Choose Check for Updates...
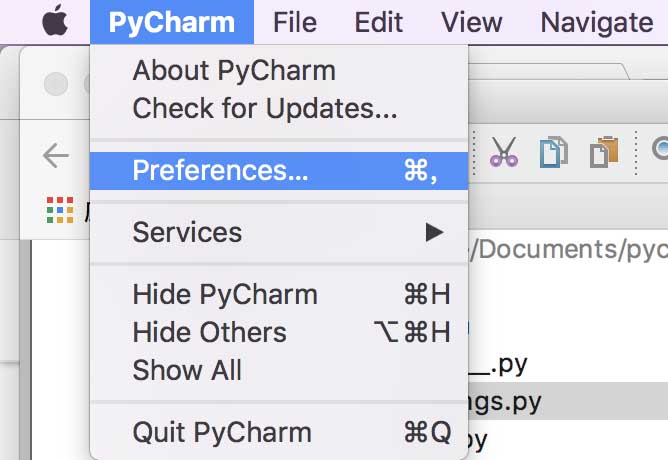This screenshot has width=668, height=460. point(265,108)
